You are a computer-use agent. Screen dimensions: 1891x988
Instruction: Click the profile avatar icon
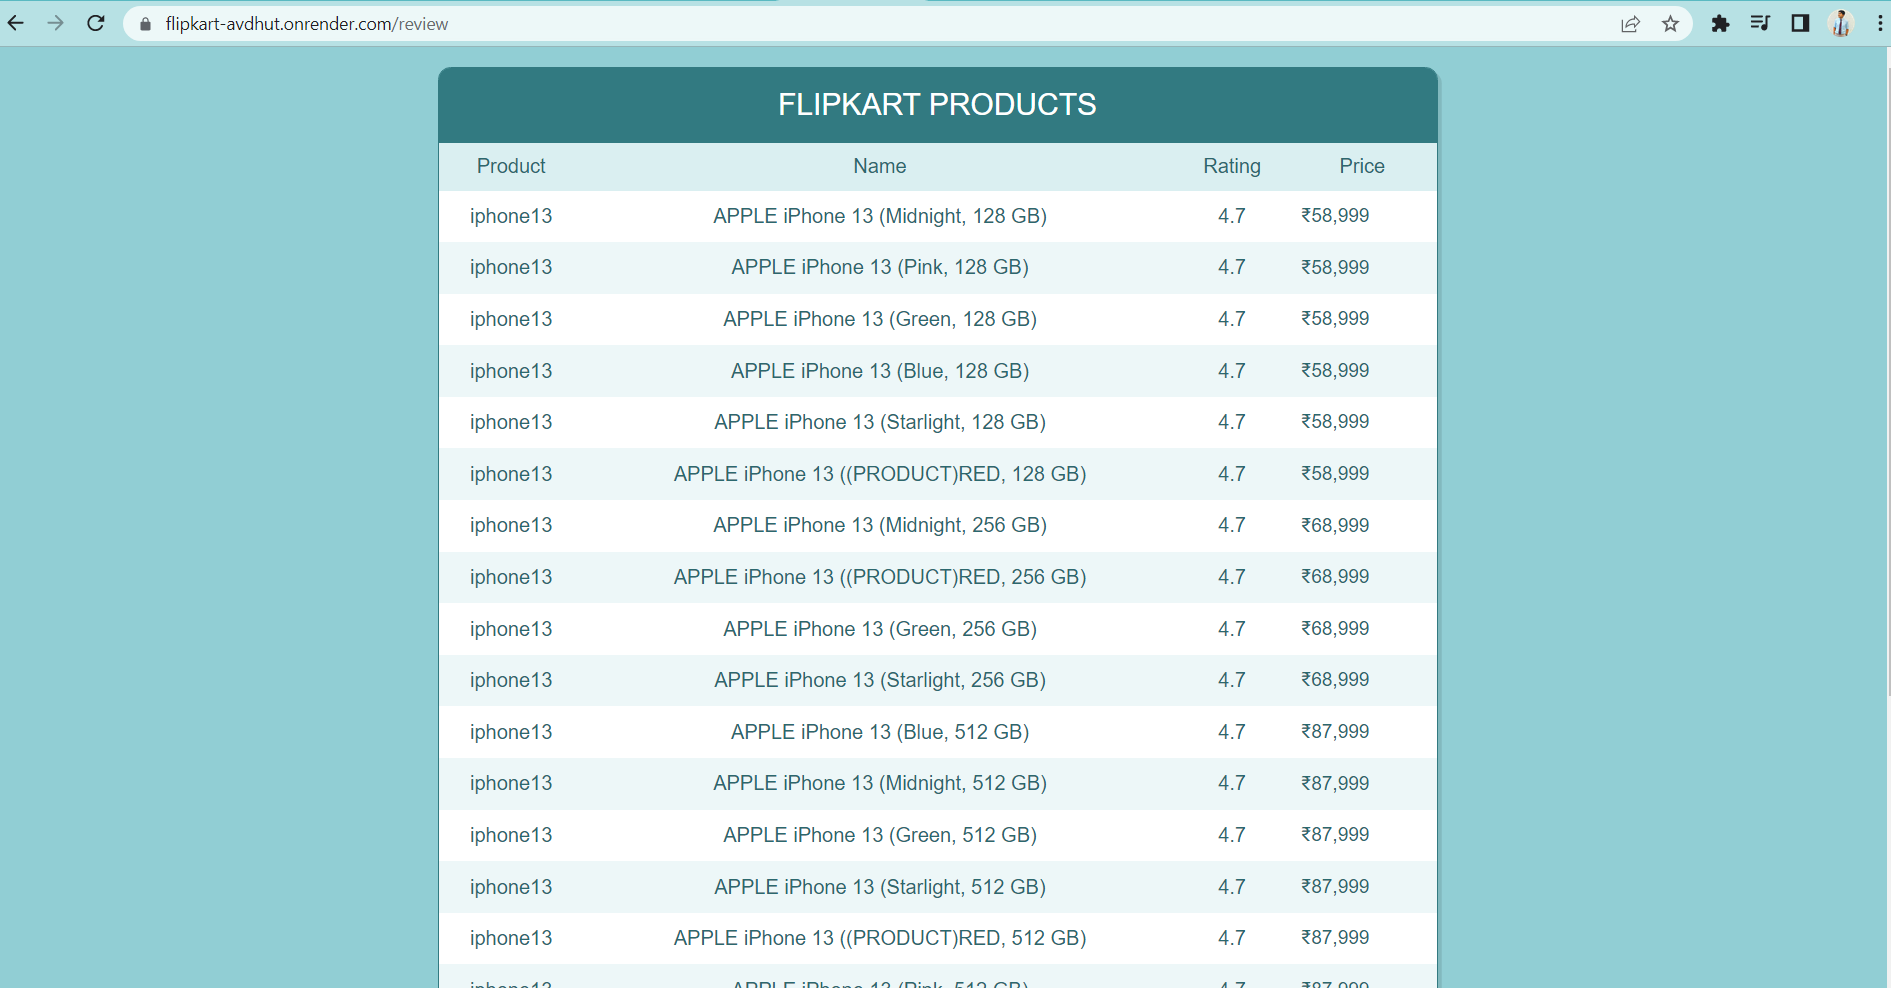1840,23
